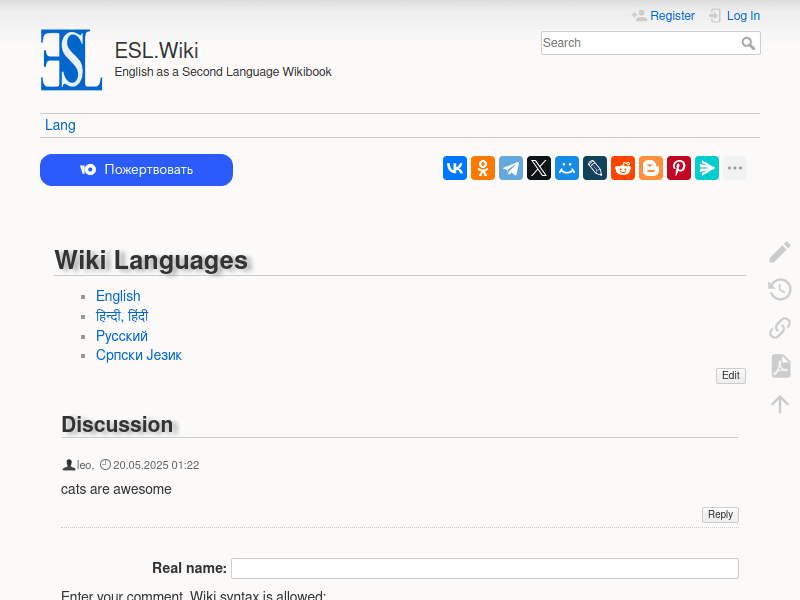Share on Pinterest
This screenshot has width=800, height=600.
(679, 168)
